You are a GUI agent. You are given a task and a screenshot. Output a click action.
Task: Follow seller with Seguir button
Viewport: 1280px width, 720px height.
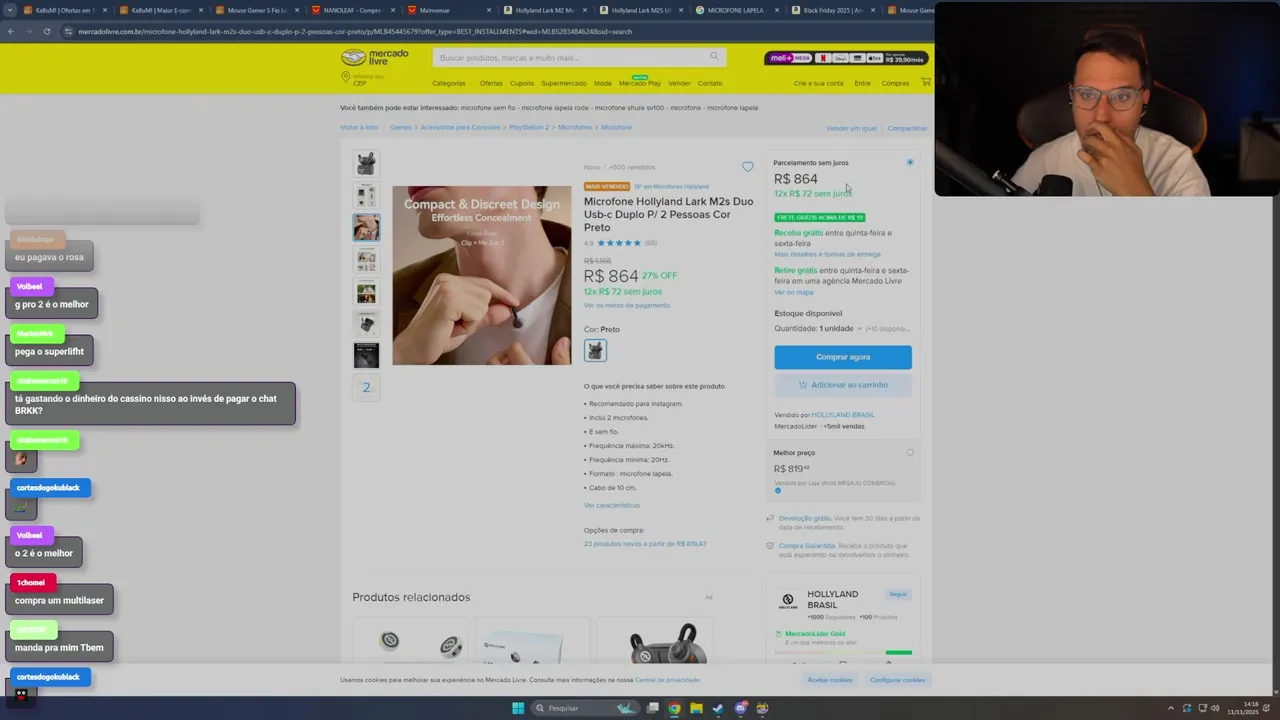pos(898,594)
